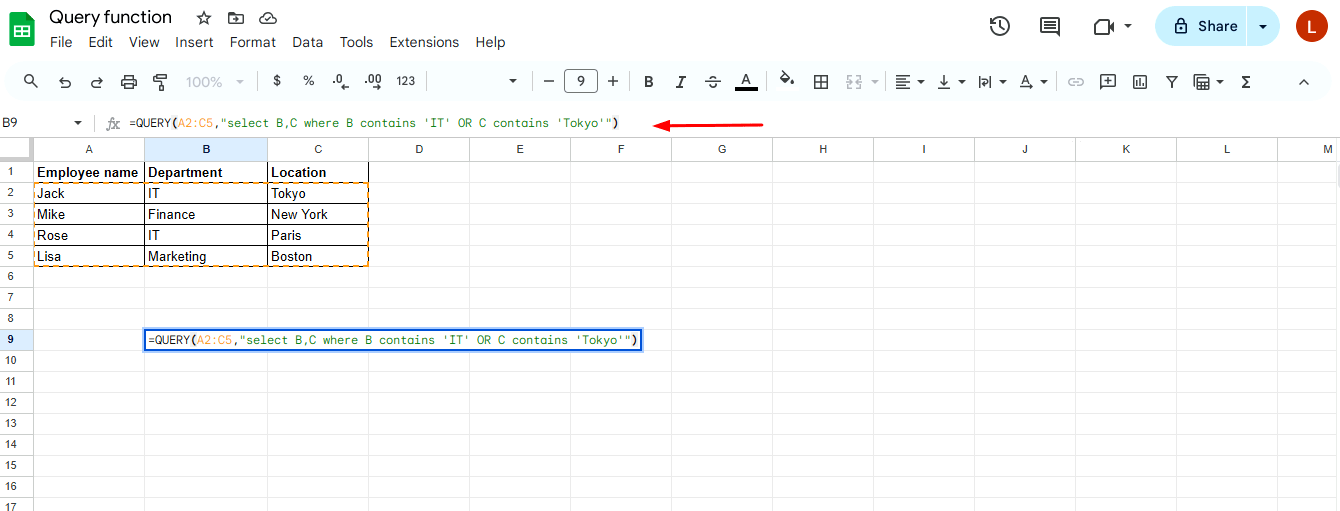Image resolution: width=1340 pixels, height=511 pixels.
Task: Star the Query function document
Action: pos(204,18)
